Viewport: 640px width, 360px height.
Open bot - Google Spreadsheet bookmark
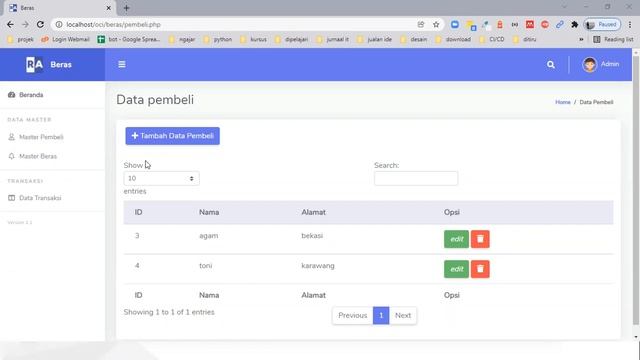coord(129,39)
